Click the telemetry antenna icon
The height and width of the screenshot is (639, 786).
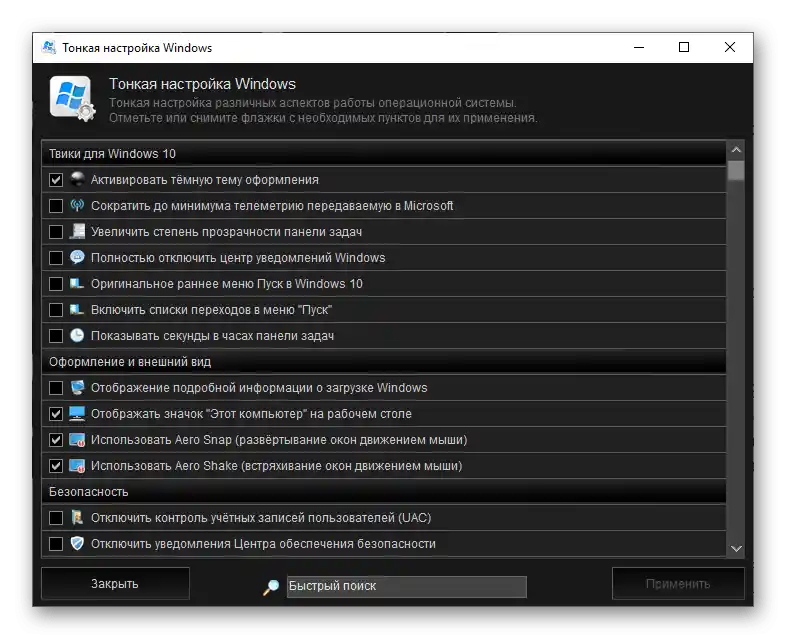77,205
